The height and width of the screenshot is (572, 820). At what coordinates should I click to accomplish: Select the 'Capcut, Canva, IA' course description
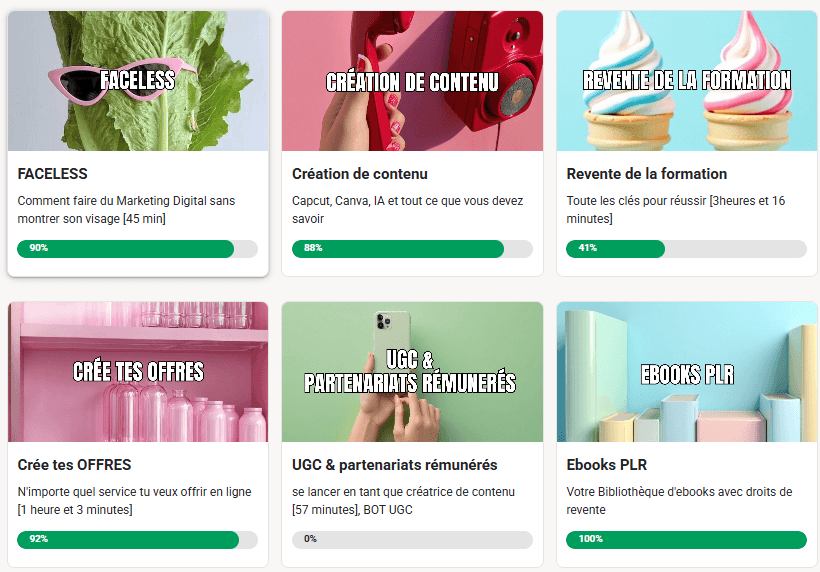407,210
